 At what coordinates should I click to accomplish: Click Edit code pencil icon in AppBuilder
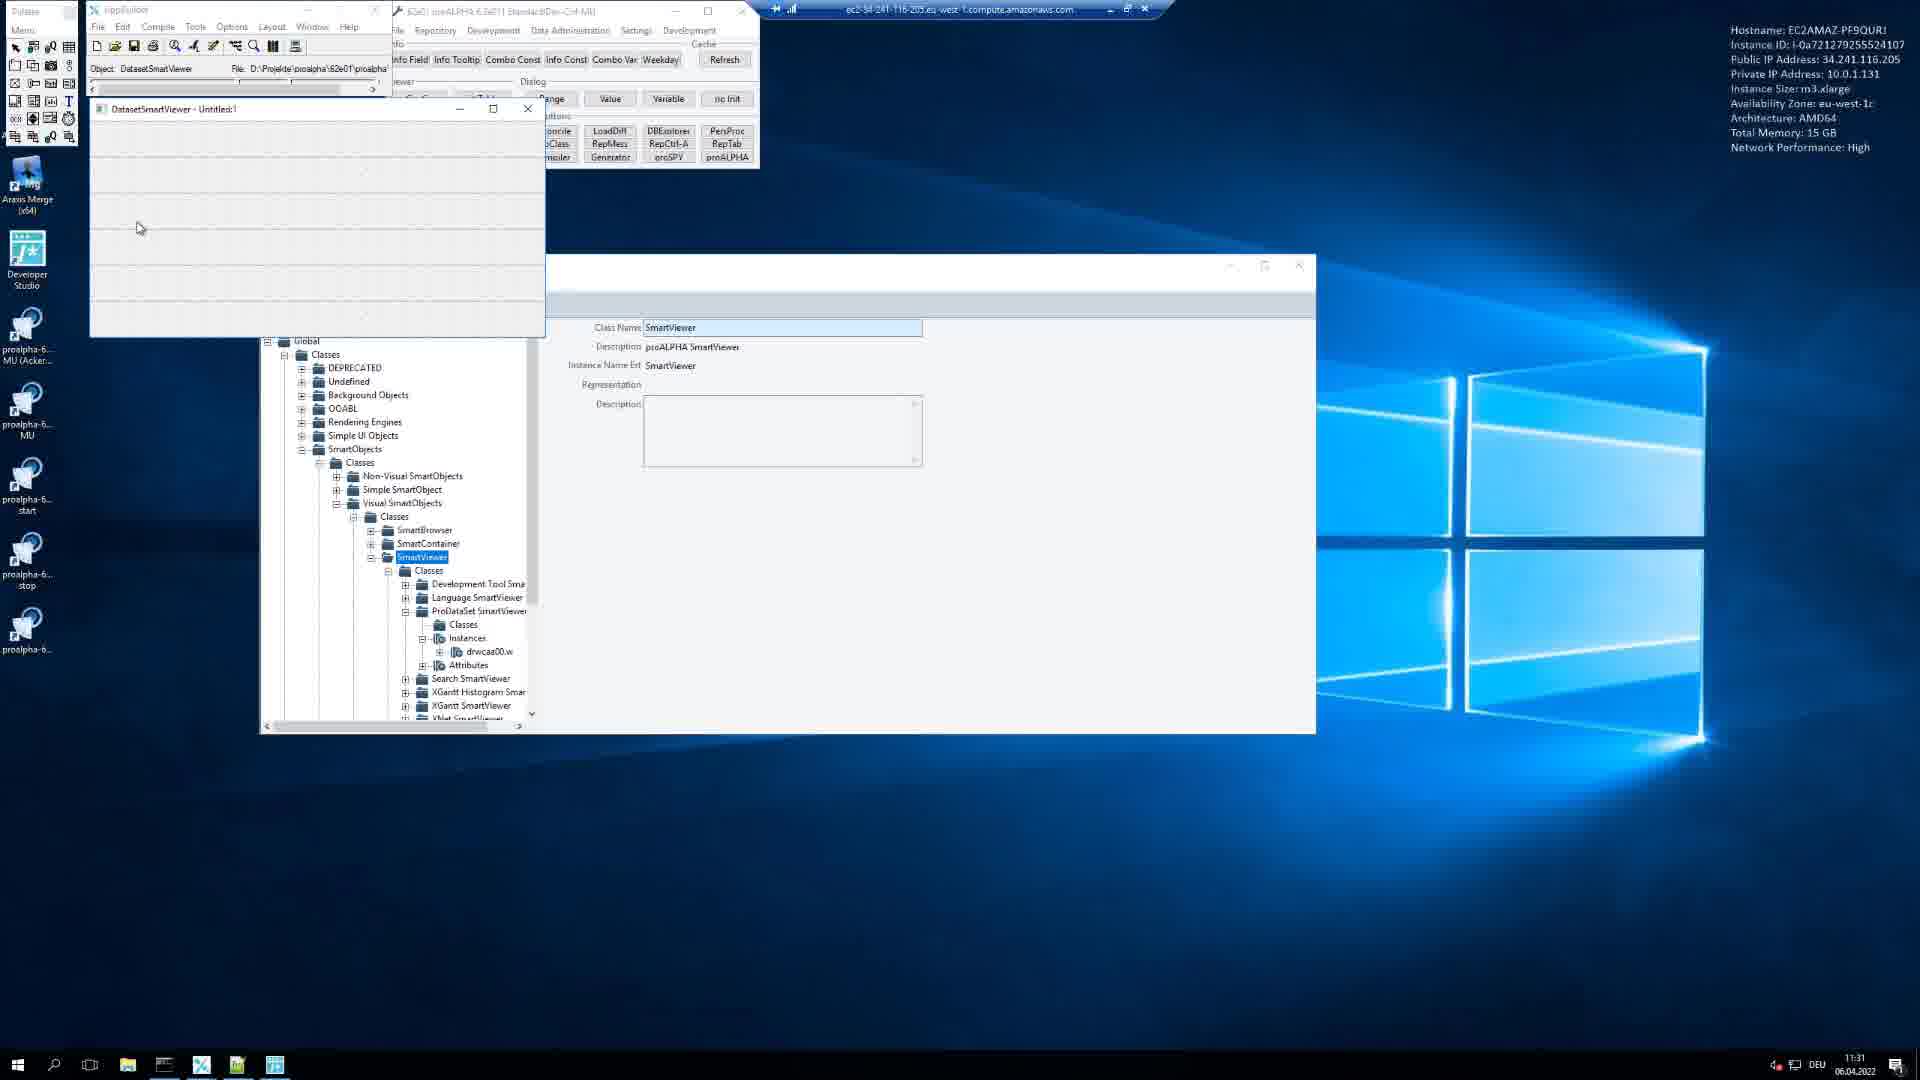(213, 46)
